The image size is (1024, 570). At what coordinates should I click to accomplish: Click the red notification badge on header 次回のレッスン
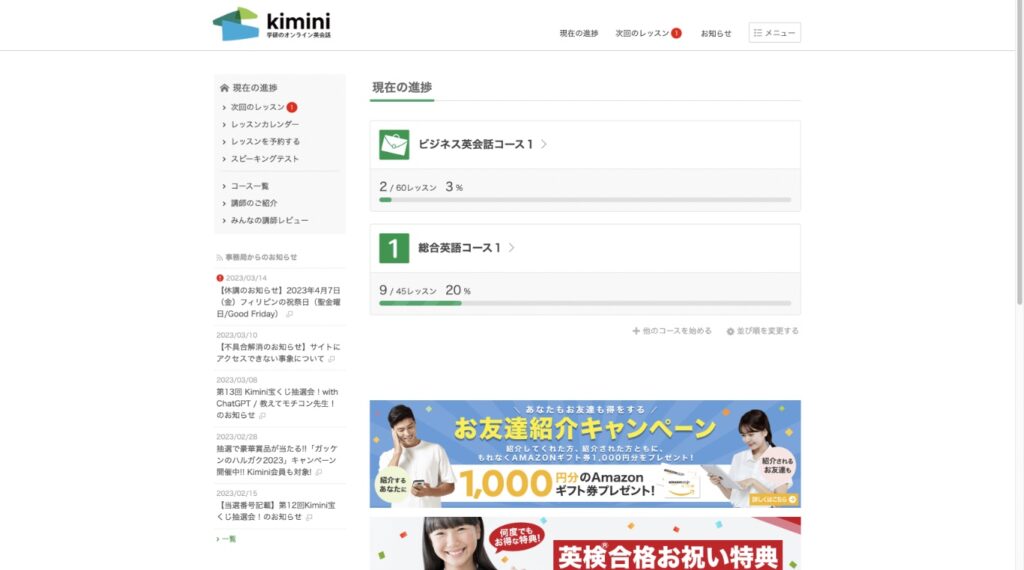676,33
